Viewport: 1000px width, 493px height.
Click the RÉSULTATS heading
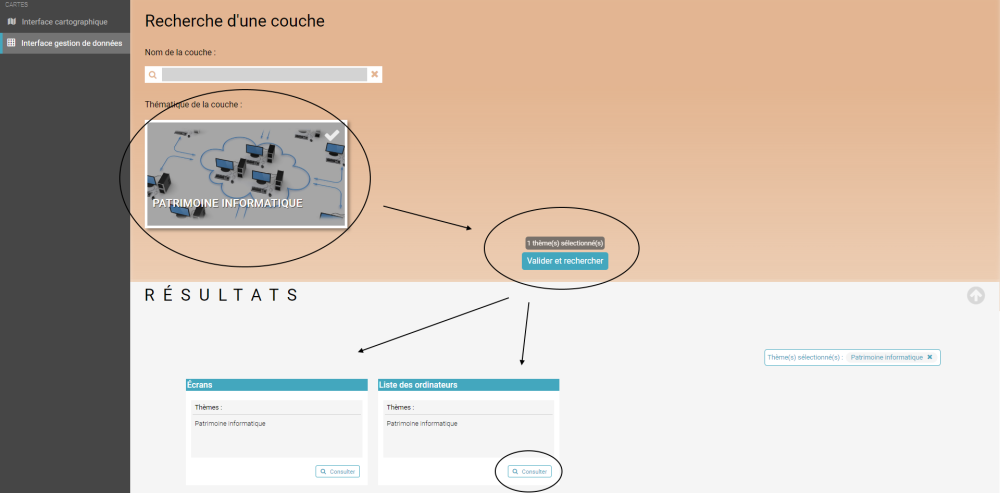coord(222,295)
